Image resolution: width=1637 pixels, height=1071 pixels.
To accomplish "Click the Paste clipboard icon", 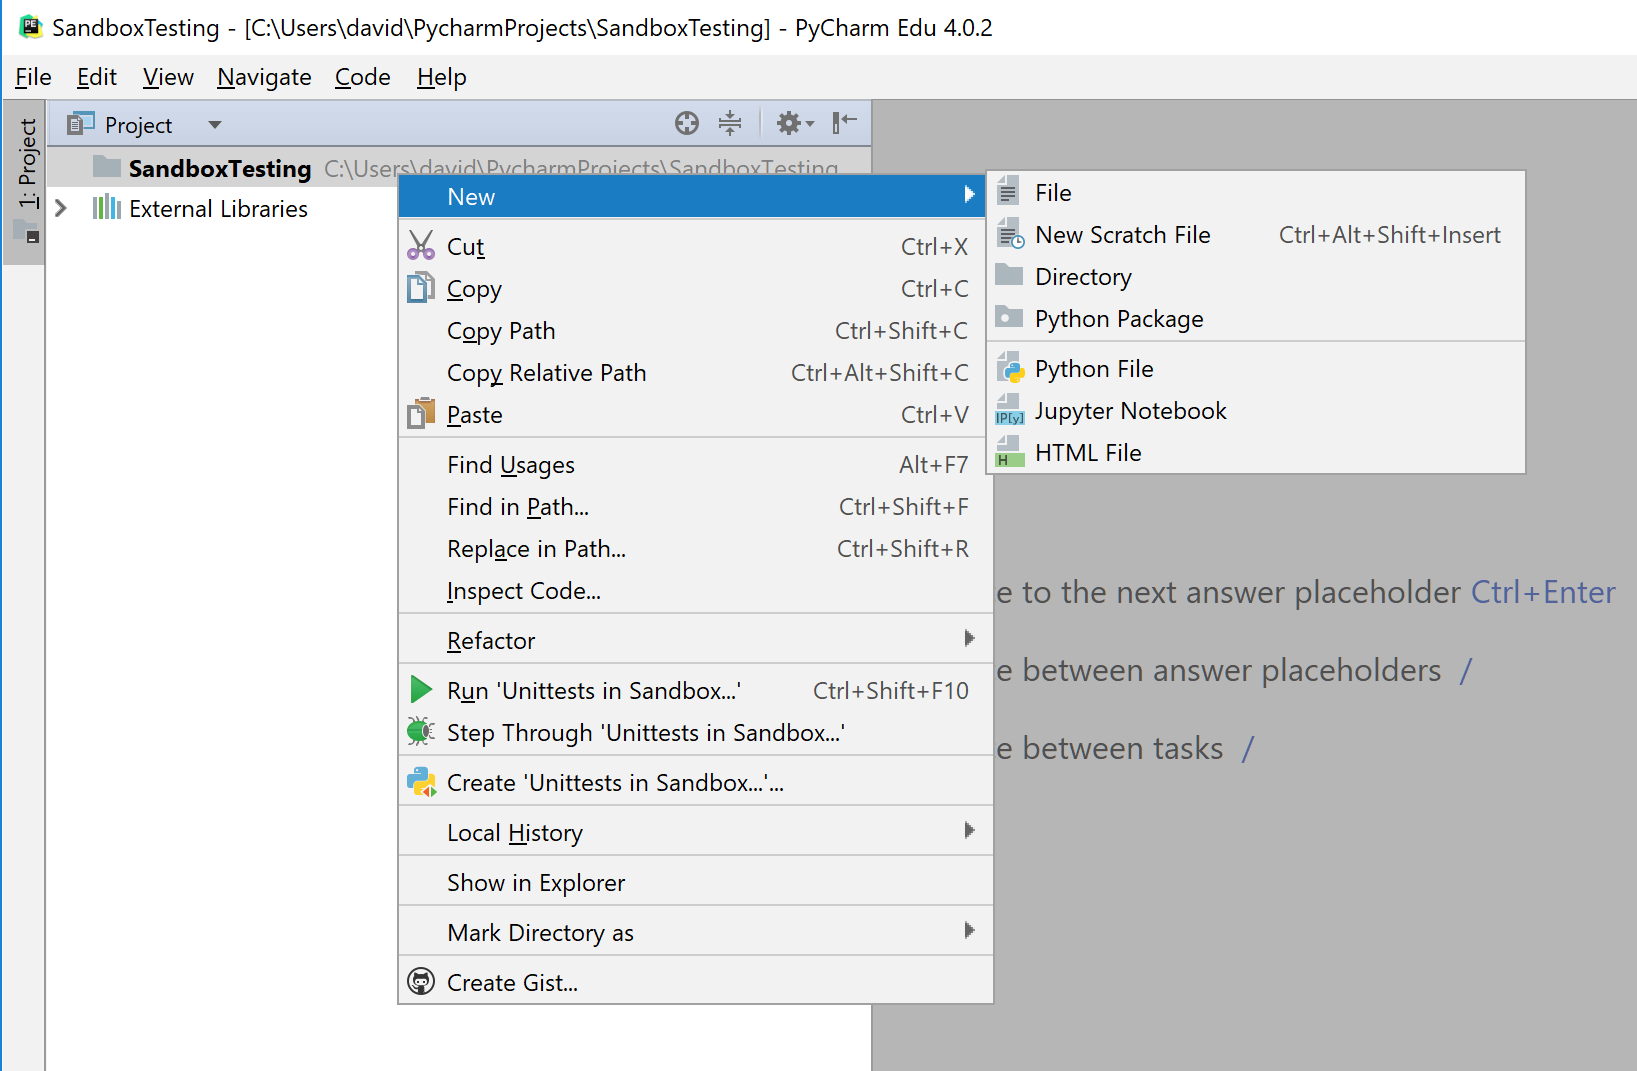I will [x=421, y=413].
